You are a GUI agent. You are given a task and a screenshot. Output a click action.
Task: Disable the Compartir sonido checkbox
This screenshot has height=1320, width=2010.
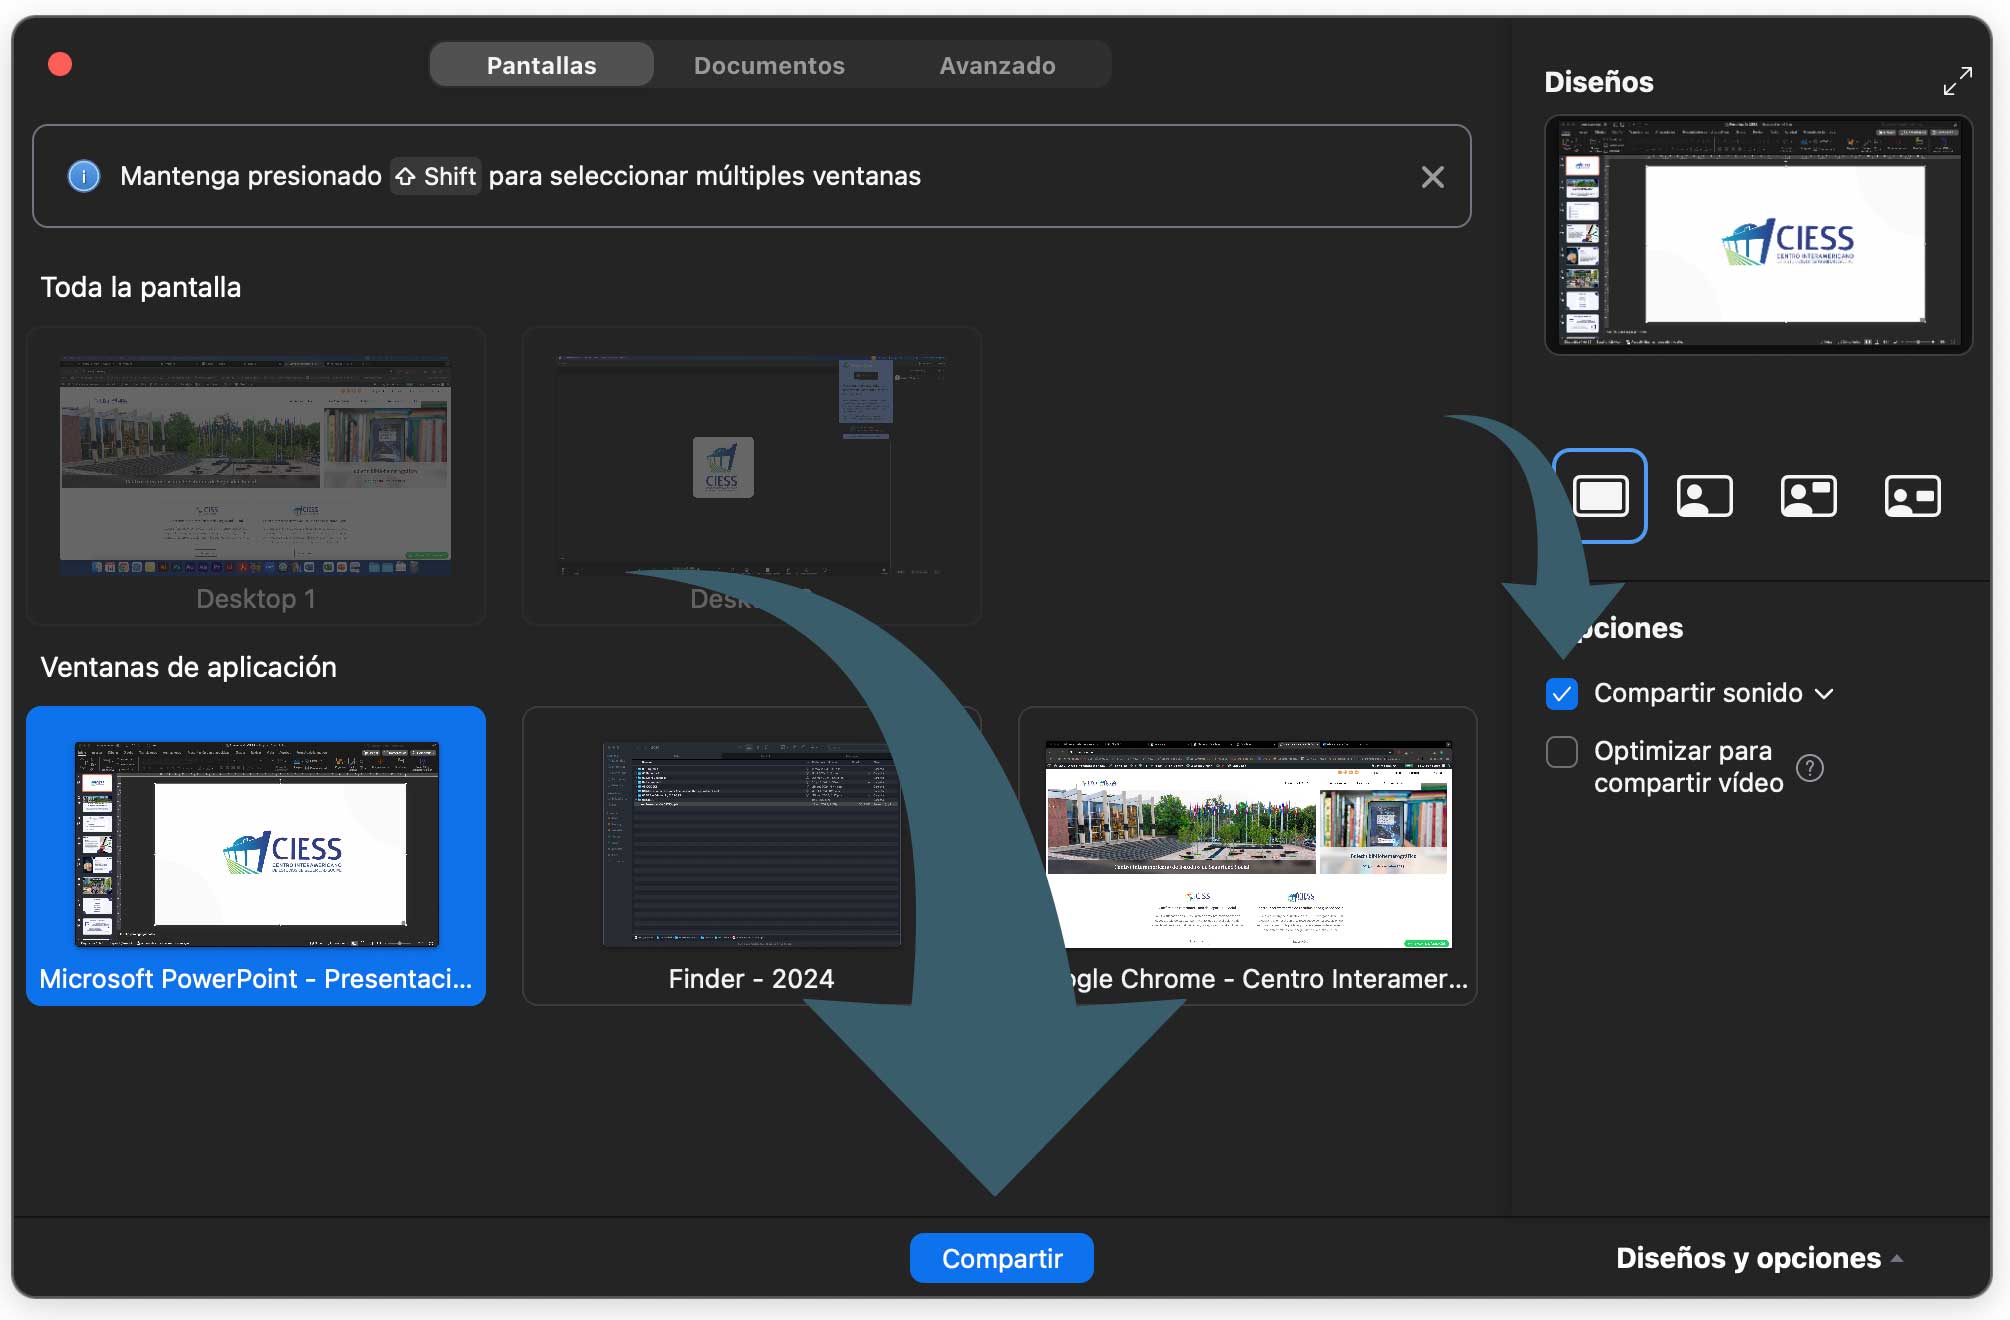[1561, 693]
